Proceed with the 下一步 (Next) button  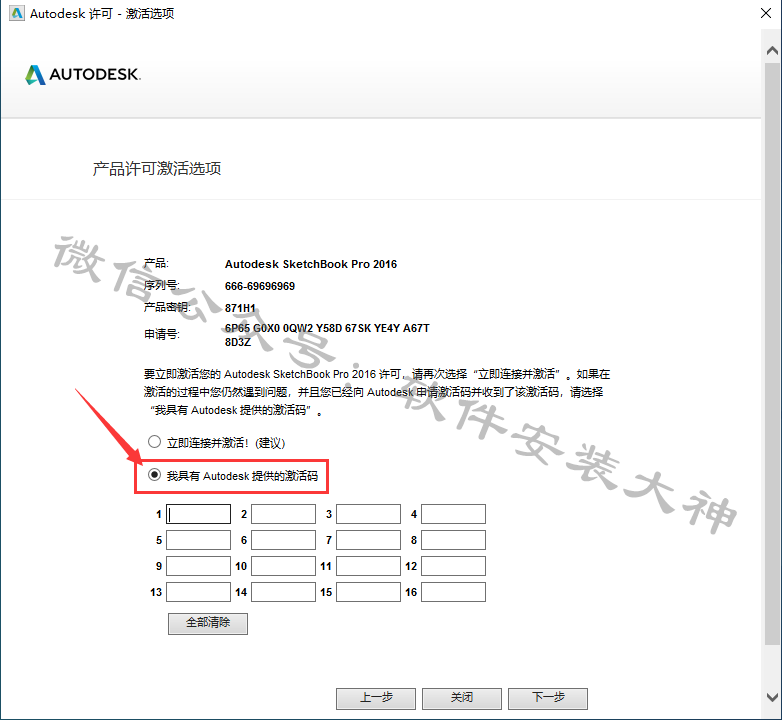[548, 698]
